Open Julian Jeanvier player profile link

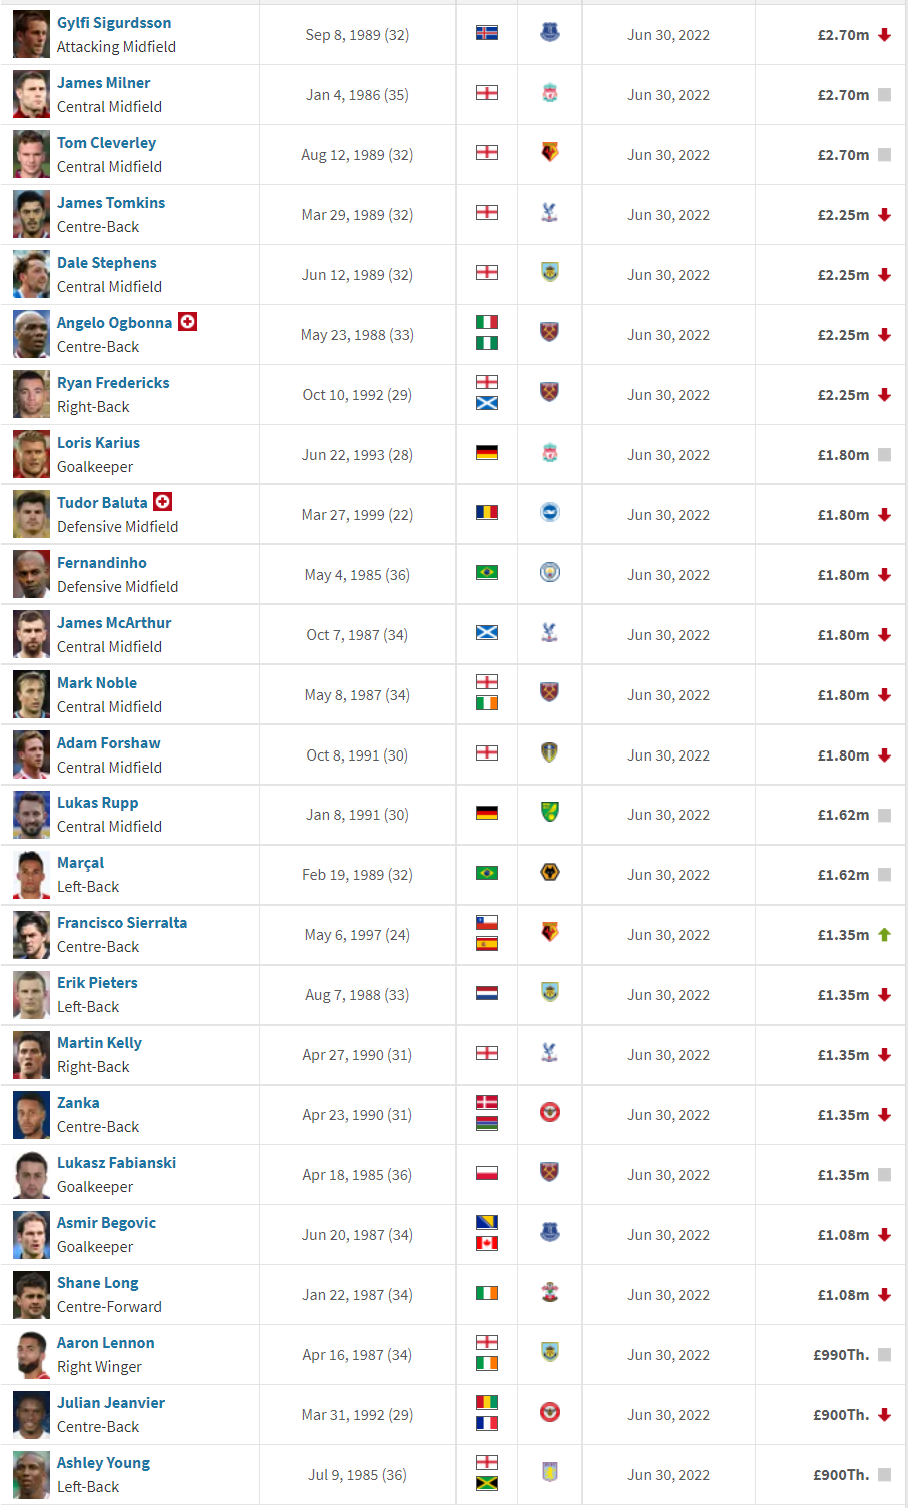tap(111, 1403)
